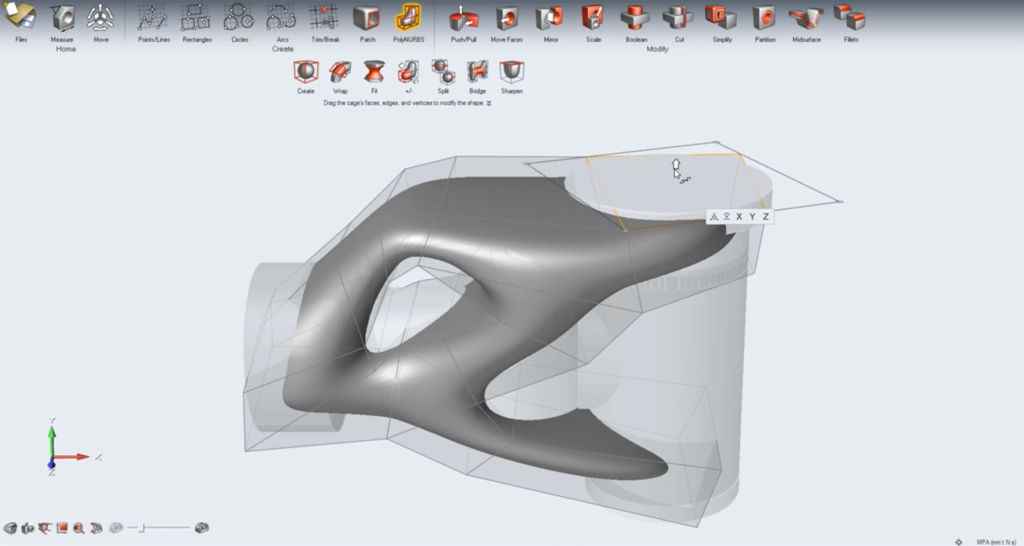Select the PolyNURBS tool in the ribbon

click(x=408, y=18)
